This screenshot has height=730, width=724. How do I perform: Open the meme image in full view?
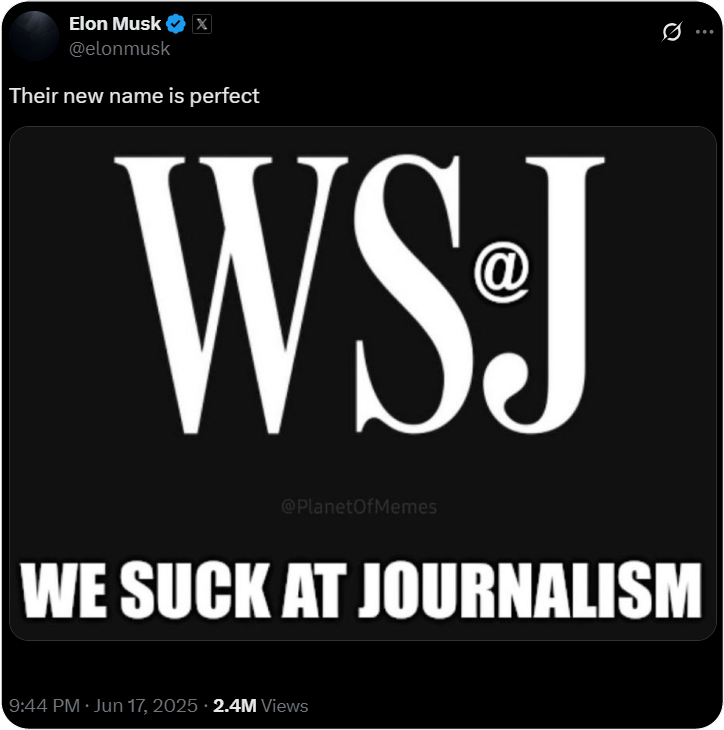tap(363, 383)
